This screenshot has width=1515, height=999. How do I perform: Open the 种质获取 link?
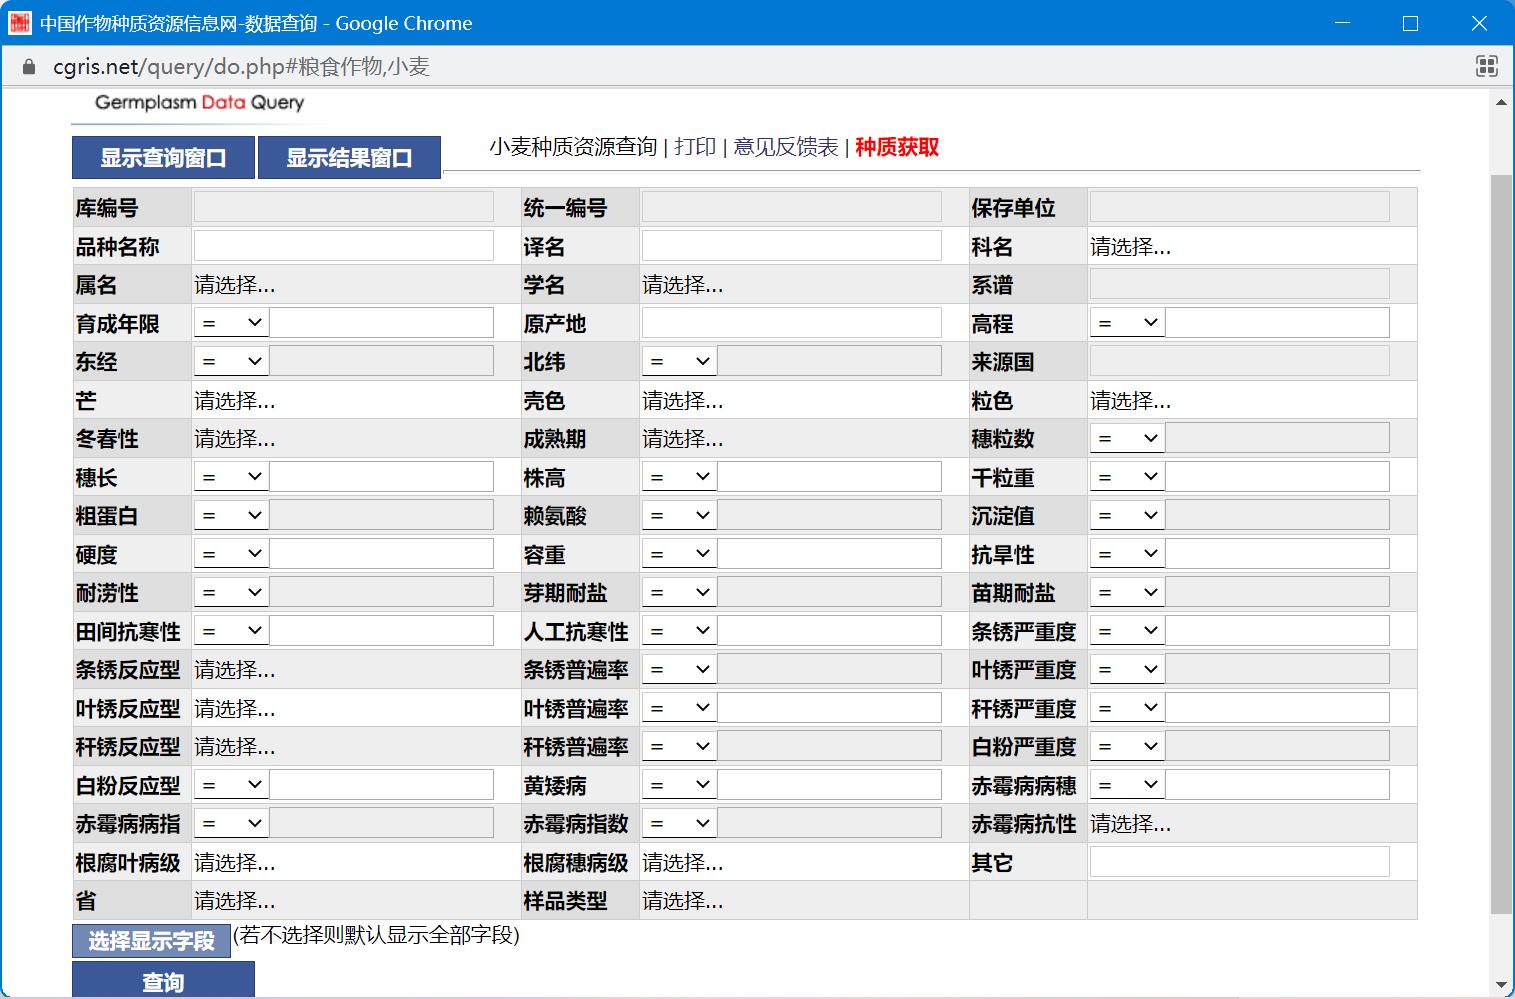pyautogui.click(x=897, y=147)
